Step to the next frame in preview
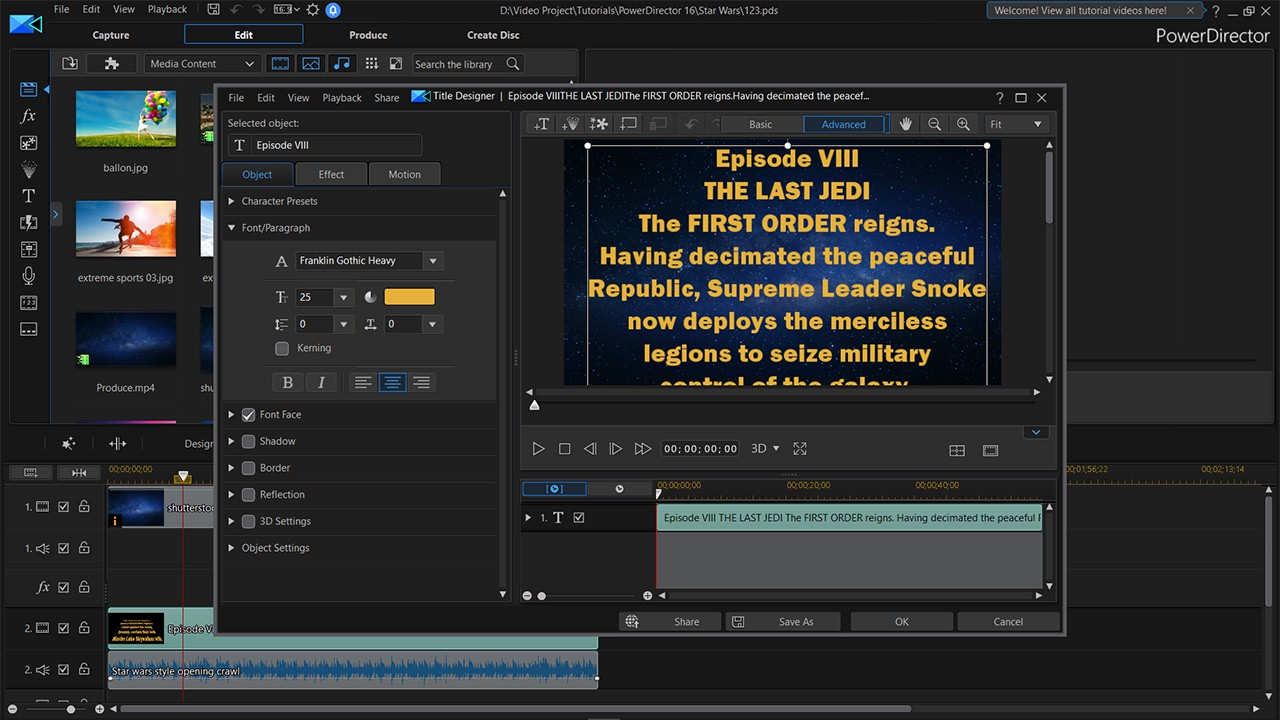Screen dimensions: 1280x720 (616, 449)
